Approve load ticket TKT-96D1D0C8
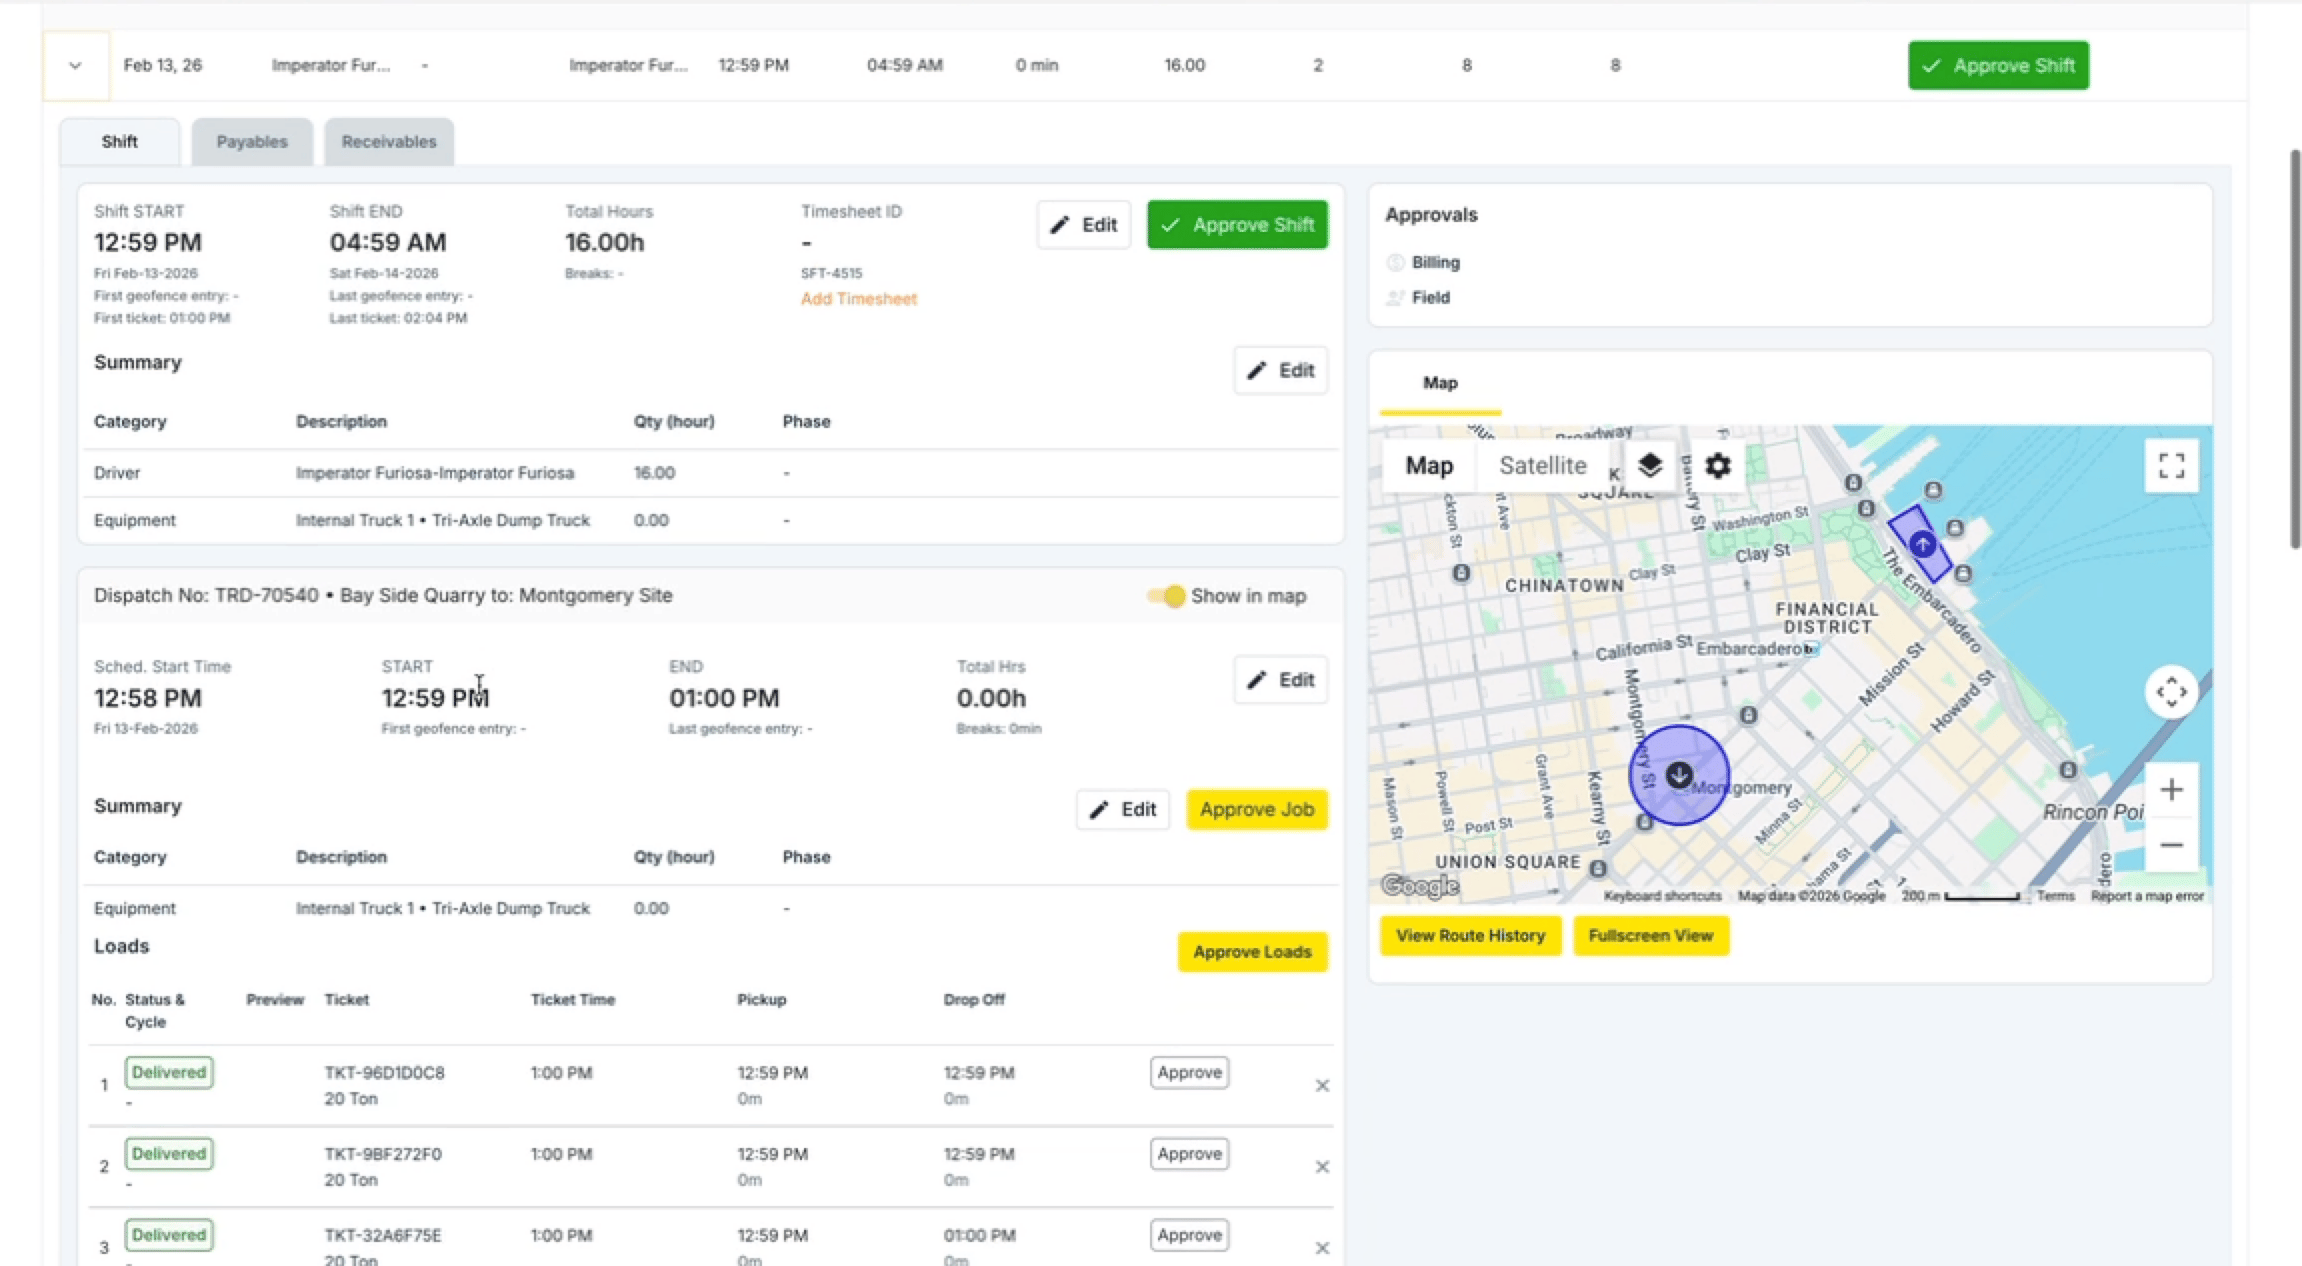2302x1266 pixels. (1189, 1072)
